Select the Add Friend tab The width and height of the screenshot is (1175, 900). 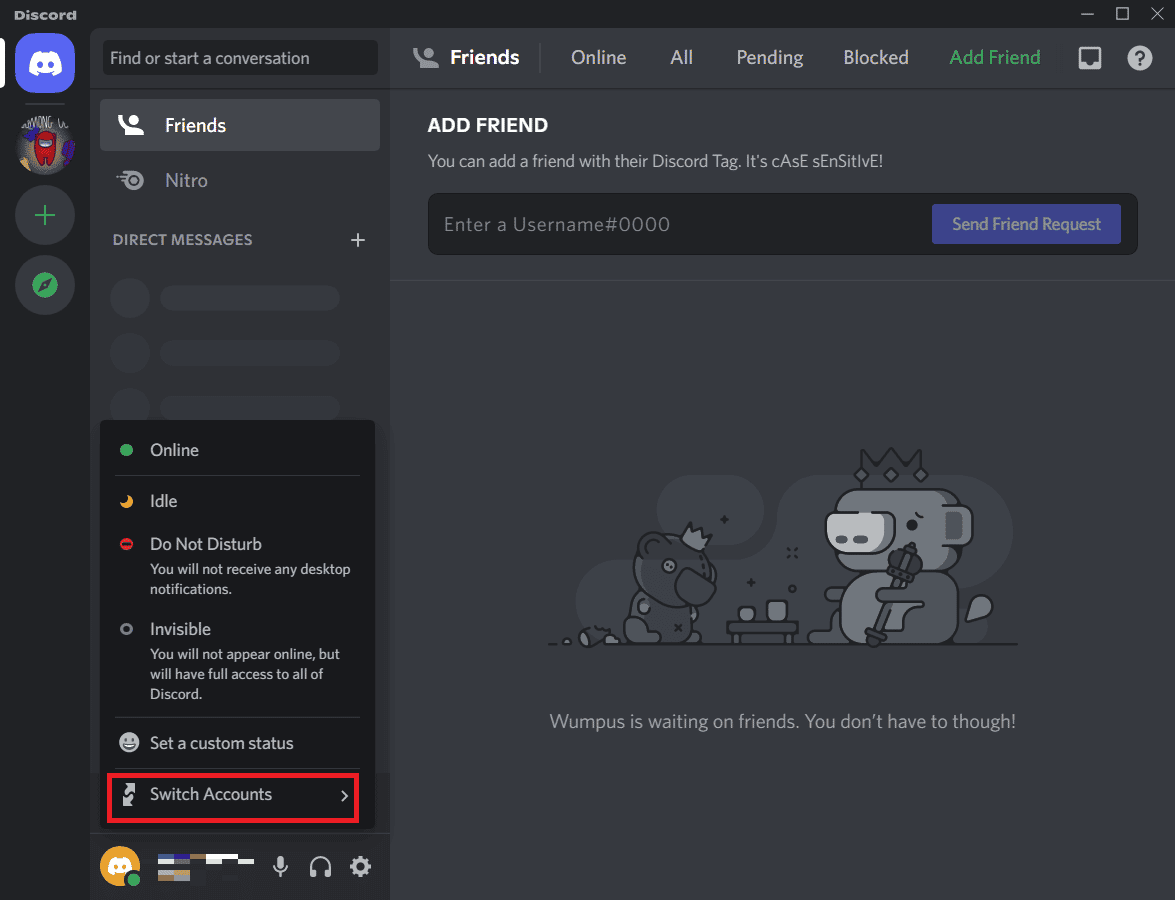click(994, 58)
